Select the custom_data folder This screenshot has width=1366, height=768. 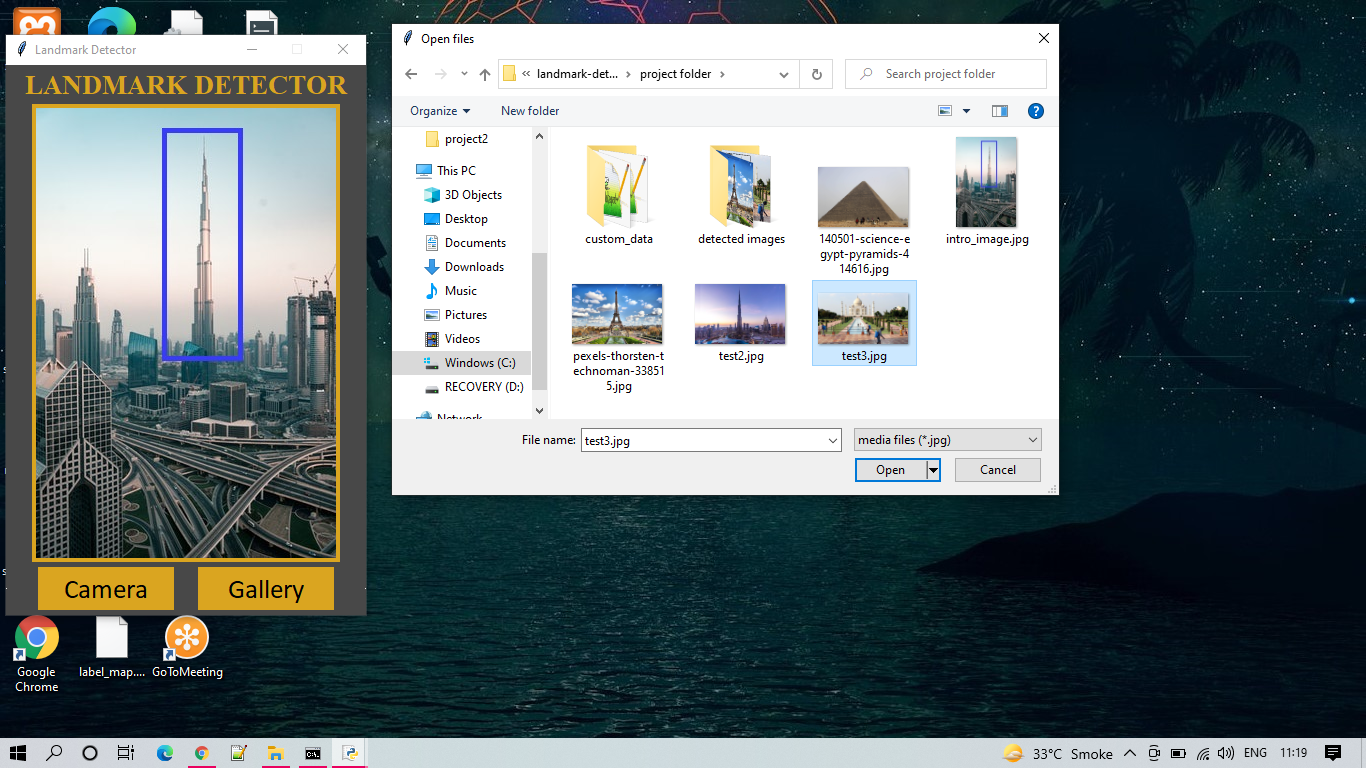point(619,193)
